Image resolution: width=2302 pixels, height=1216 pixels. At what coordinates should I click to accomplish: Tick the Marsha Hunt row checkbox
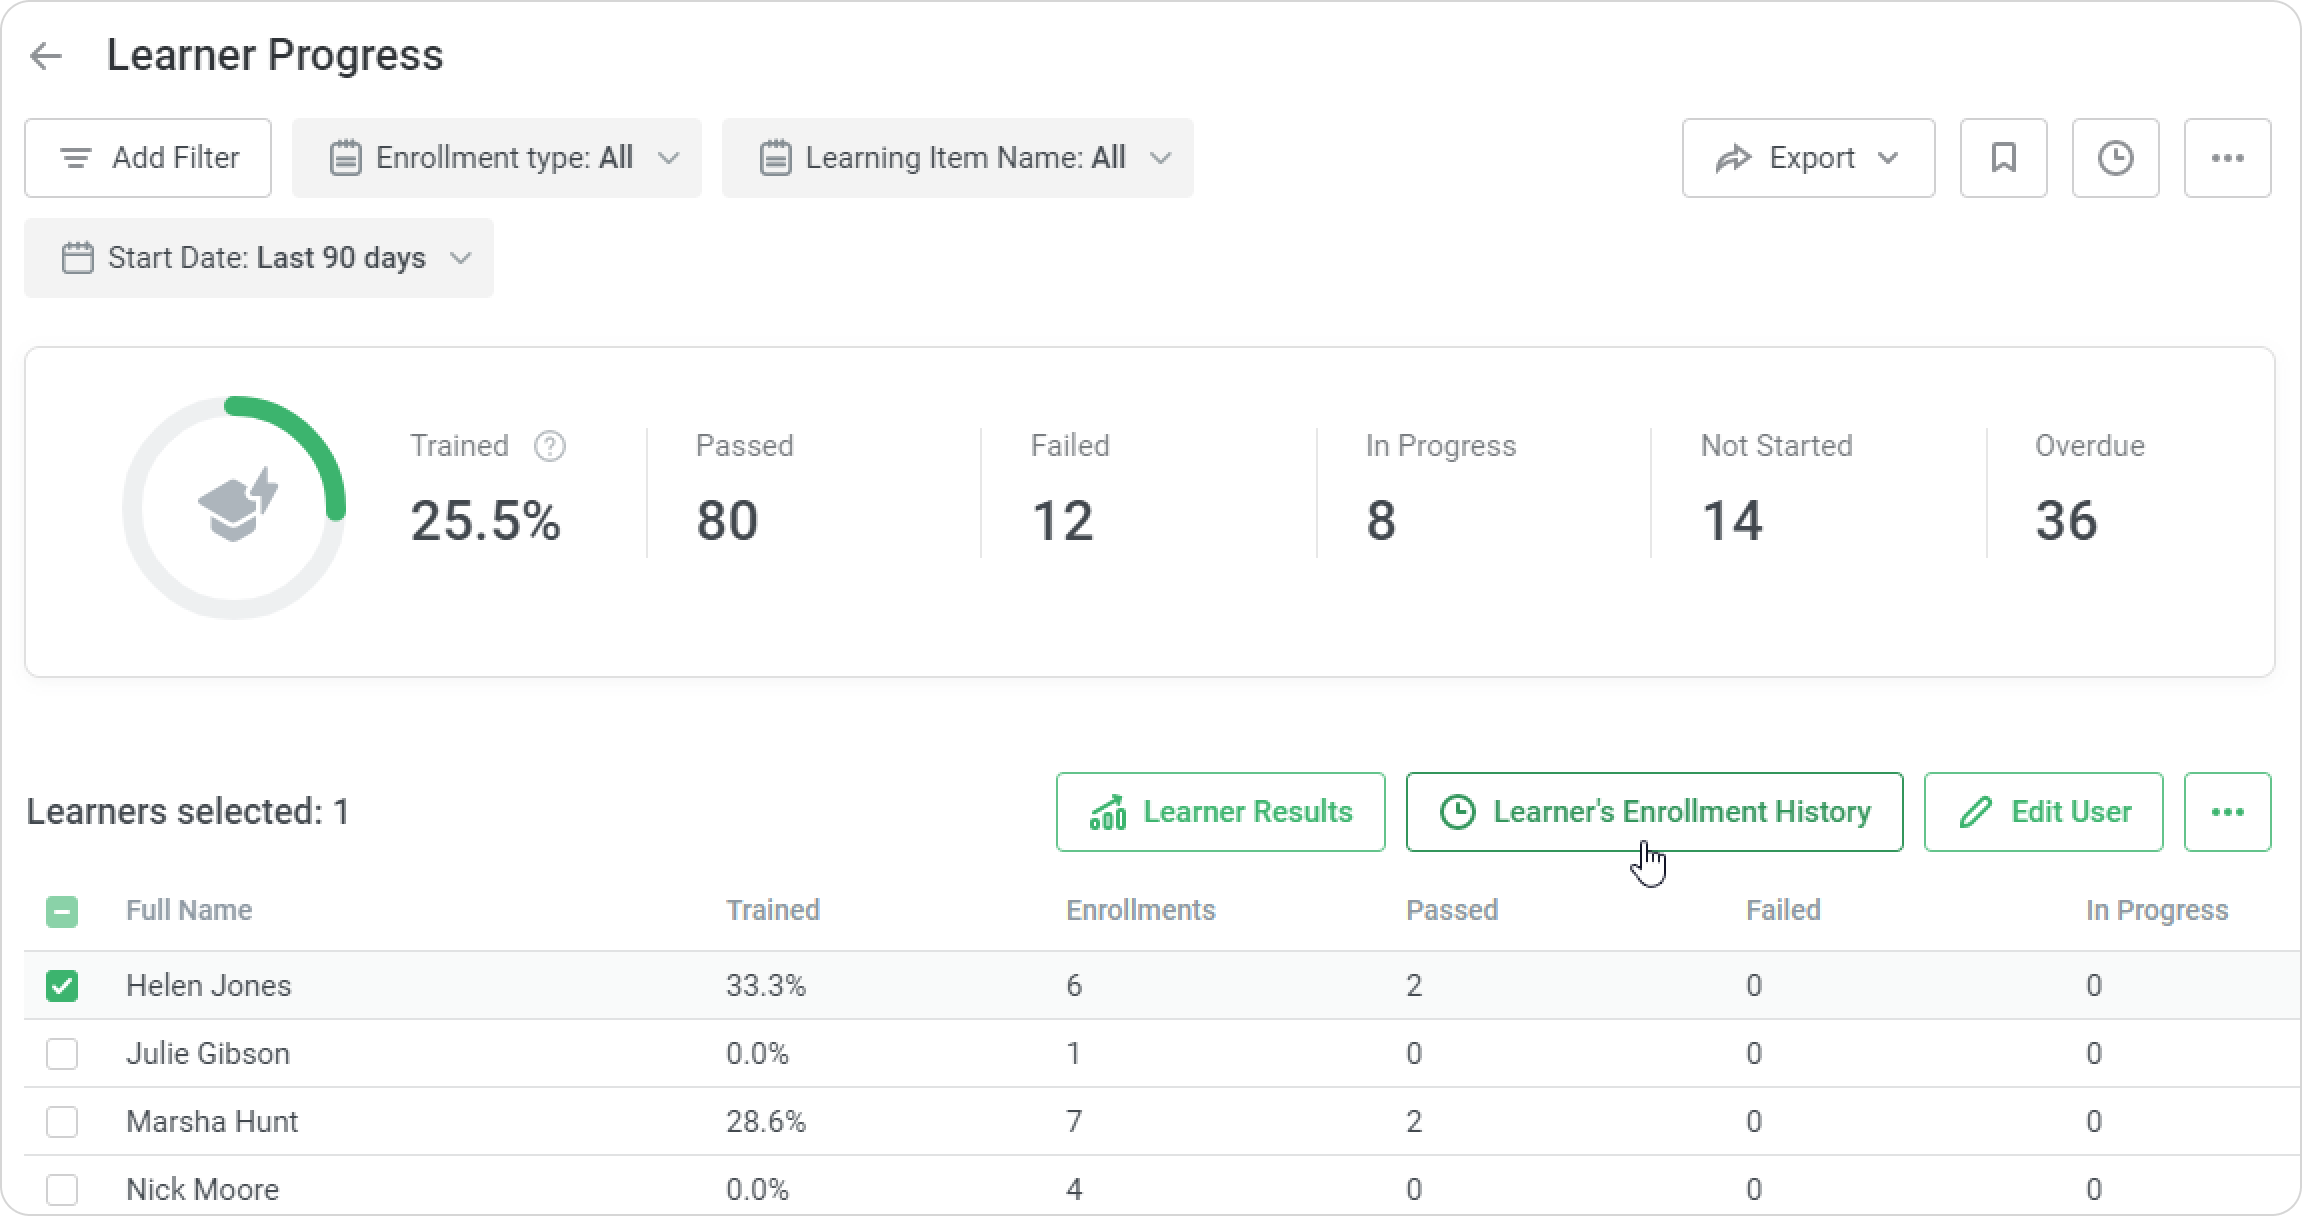click(62, 1122)
